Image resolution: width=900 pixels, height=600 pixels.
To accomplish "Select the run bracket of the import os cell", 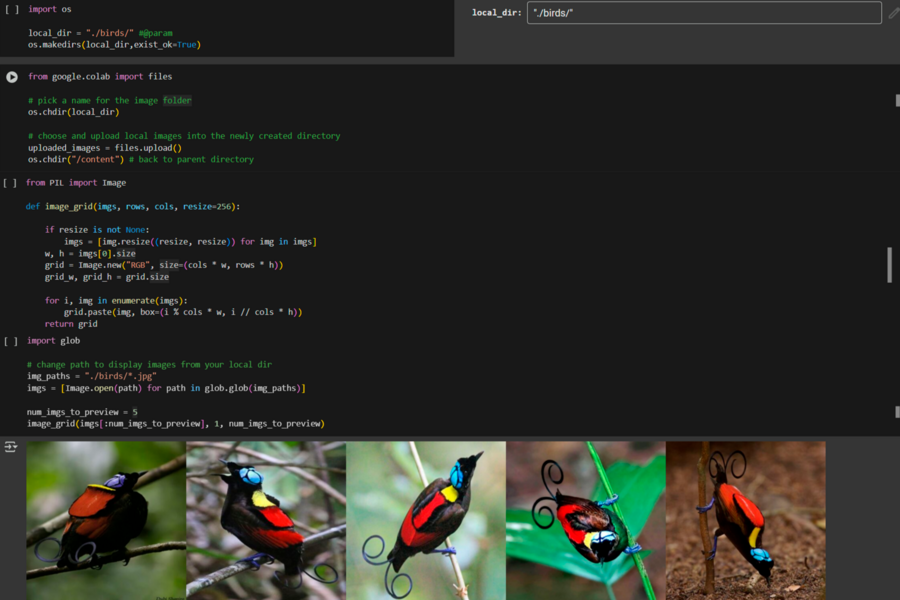I will 11,9.
